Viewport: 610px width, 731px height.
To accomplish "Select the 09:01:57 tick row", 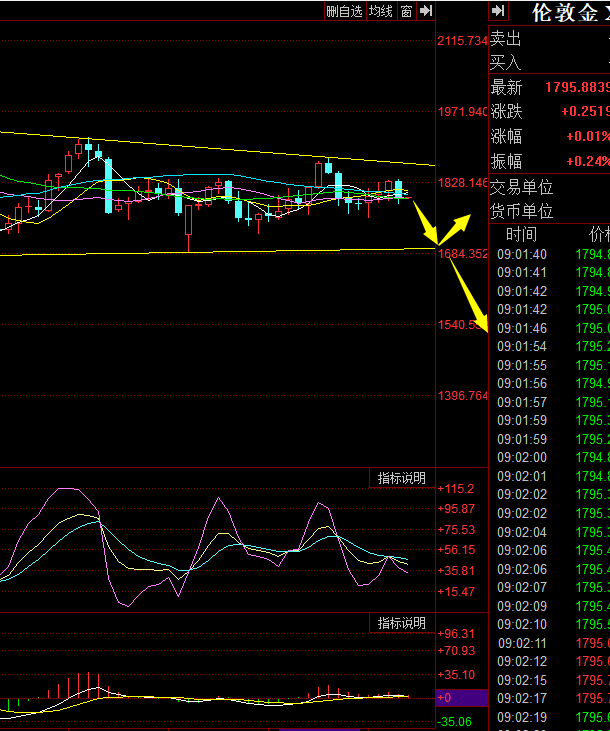I will [x=550, y=402].
